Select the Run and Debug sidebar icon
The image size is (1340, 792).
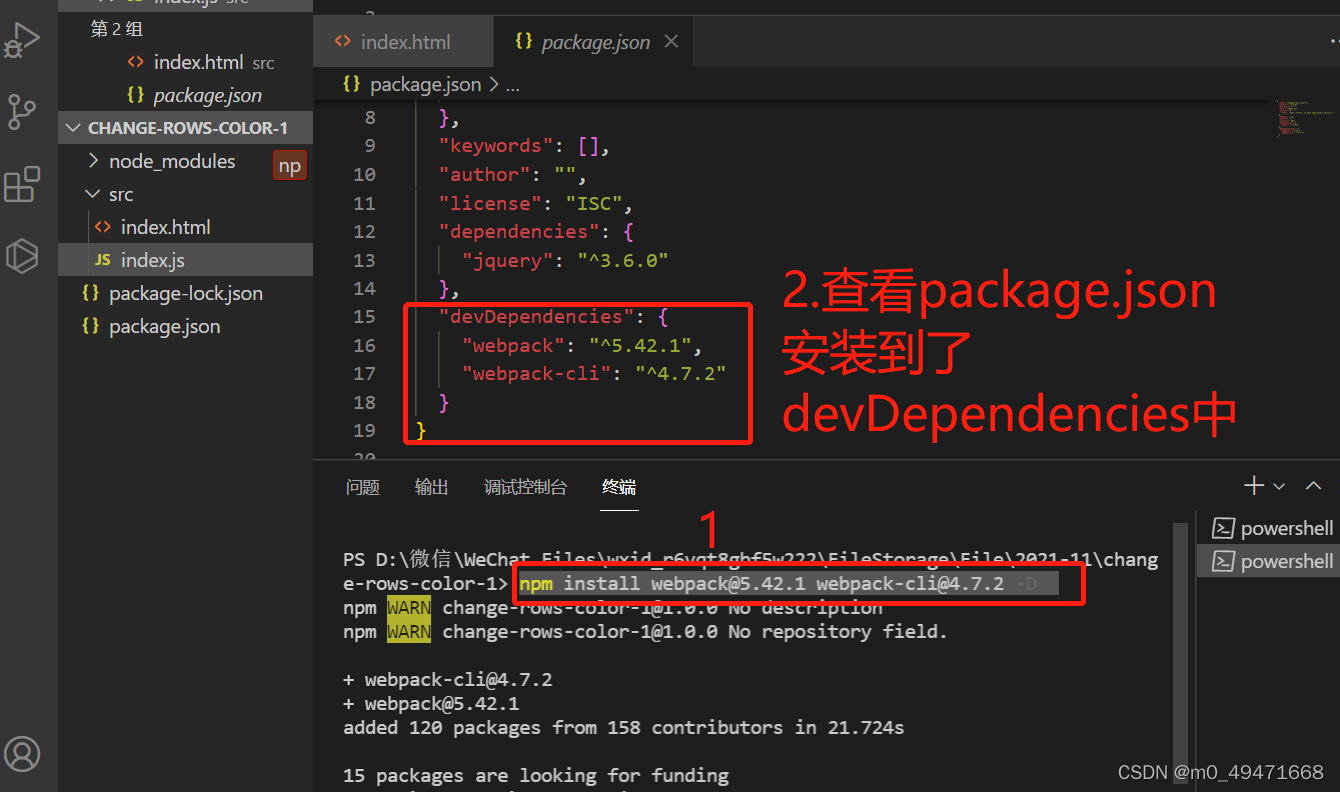[x=22, y=40]
